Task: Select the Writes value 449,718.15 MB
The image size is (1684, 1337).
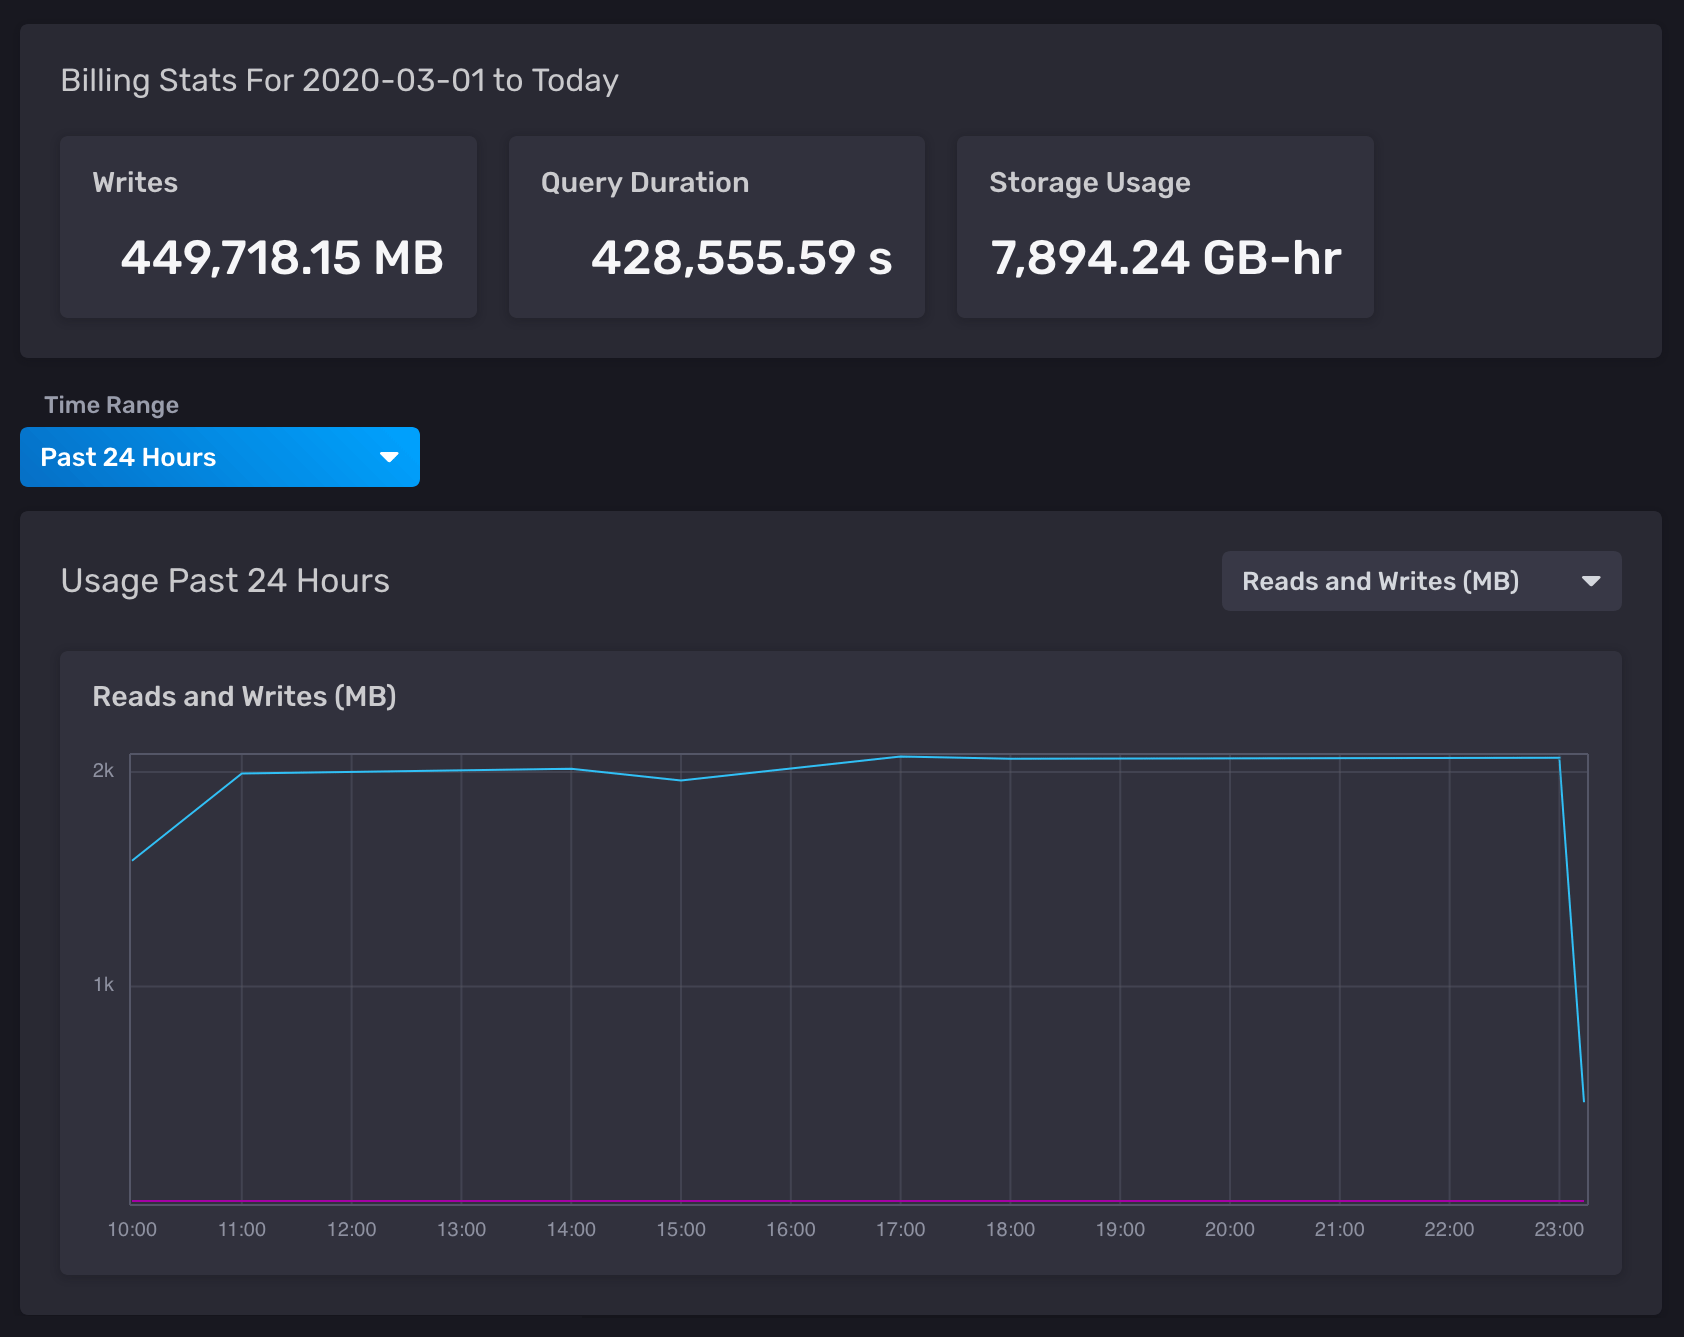Action: 282,258
